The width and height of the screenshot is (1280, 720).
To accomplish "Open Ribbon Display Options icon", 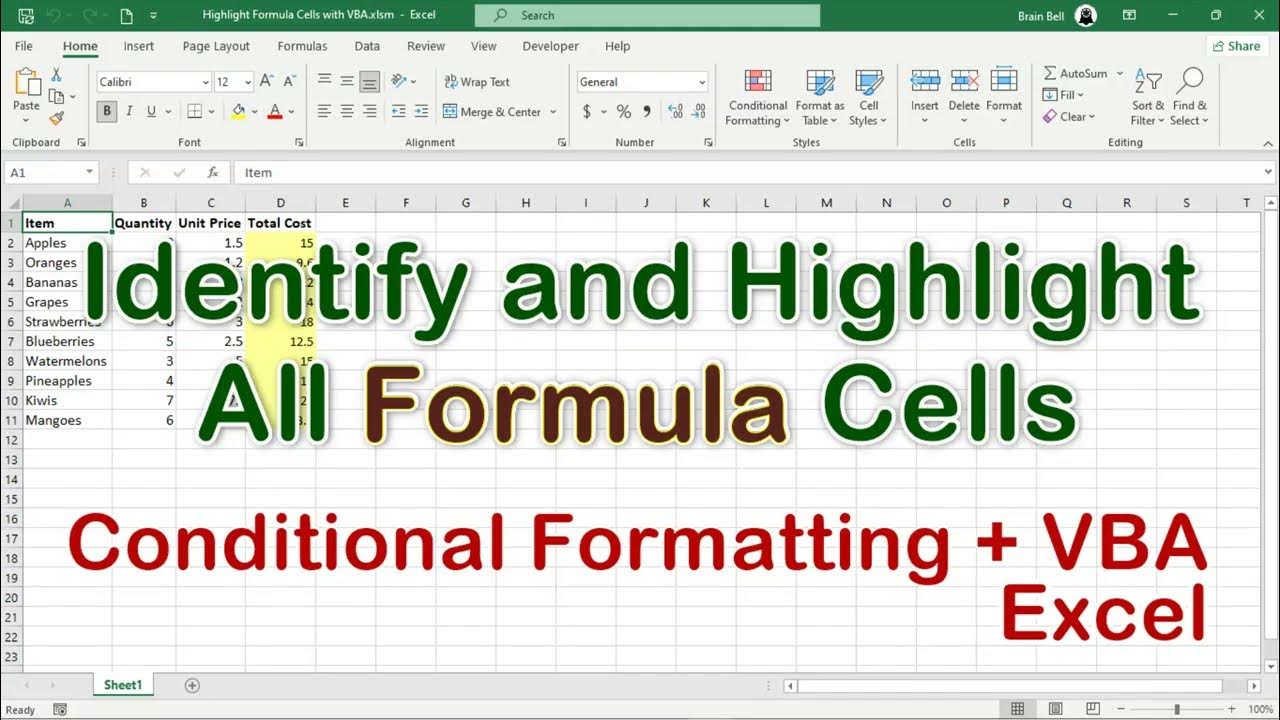I will (x=1129, y=15).
